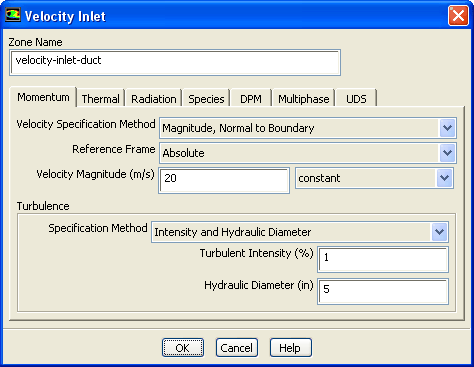Viewport: 474px width, 367px height.
Task: Click the 'constant' value text in combo box
Action: pos(319,178)
